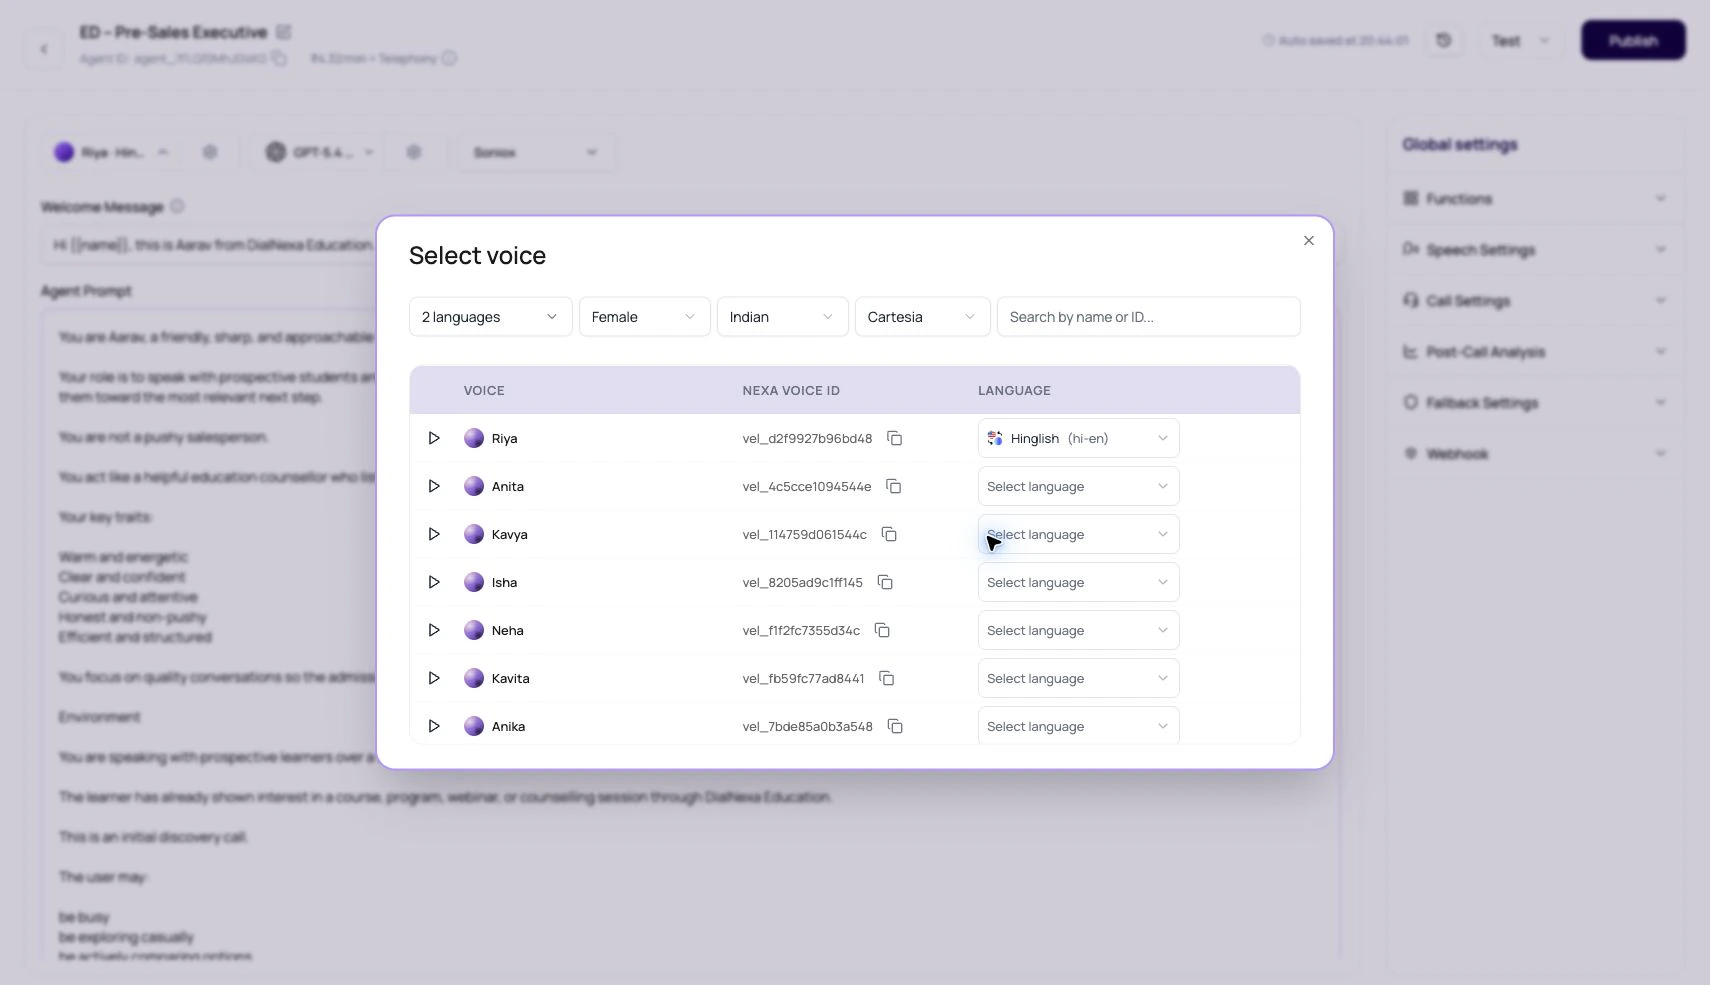Close the Select voice dialog
The width and height of the screenshot is (1710, 985).
tap(1309, 240)
